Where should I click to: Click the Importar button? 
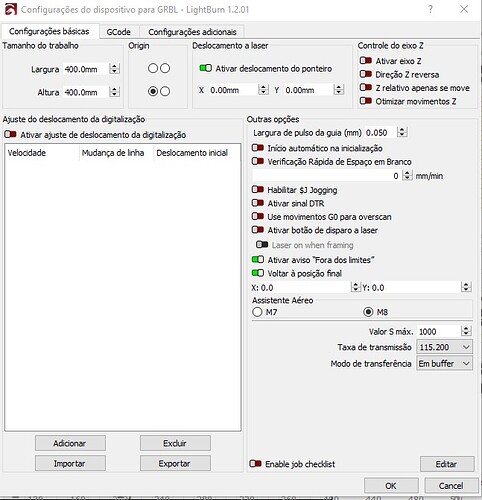70,463
